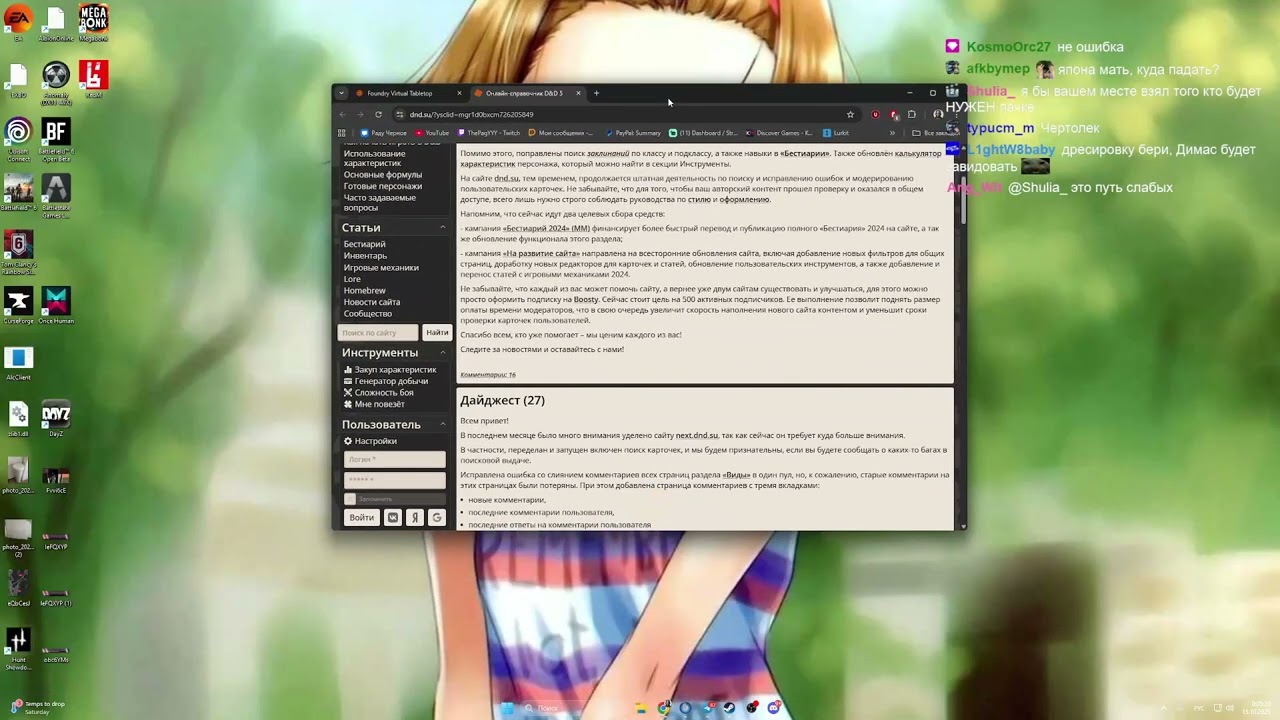Viewport: 1280px width, 720px height.
Task: Open the Homebrew sidebar item
Action: [364, 291]
